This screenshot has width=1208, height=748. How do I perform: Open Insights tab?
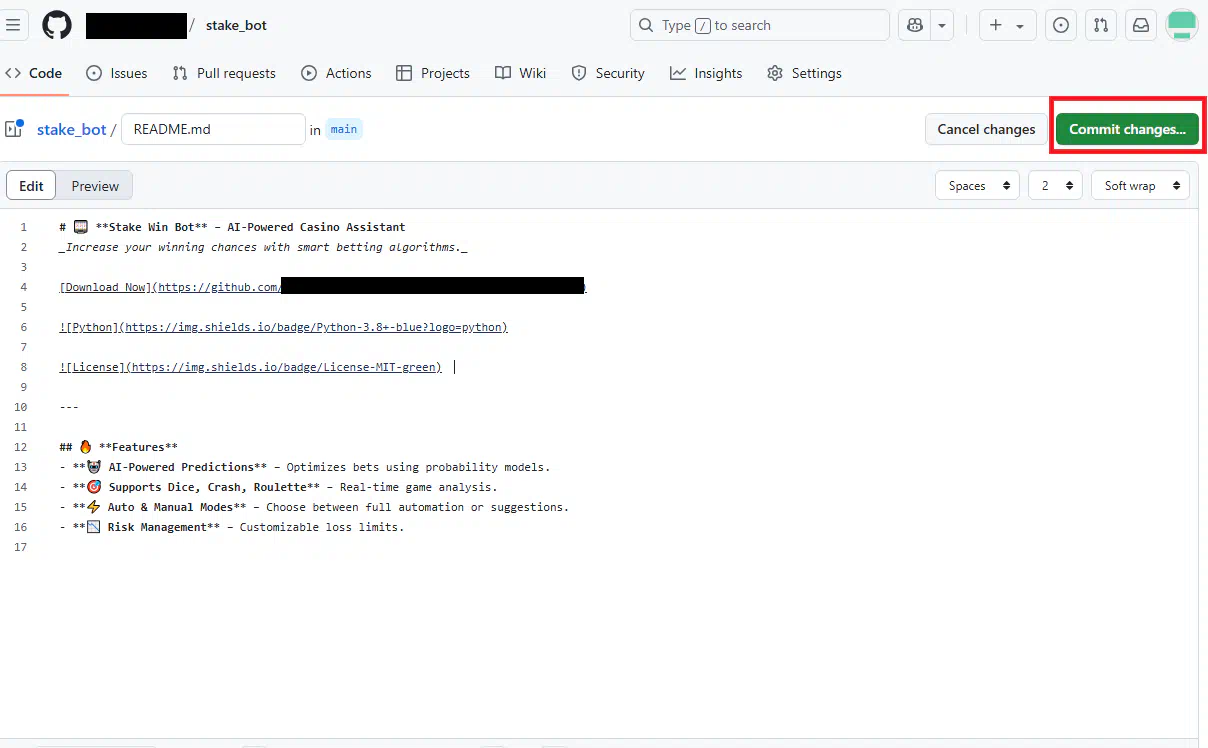(x=706, y=73)
